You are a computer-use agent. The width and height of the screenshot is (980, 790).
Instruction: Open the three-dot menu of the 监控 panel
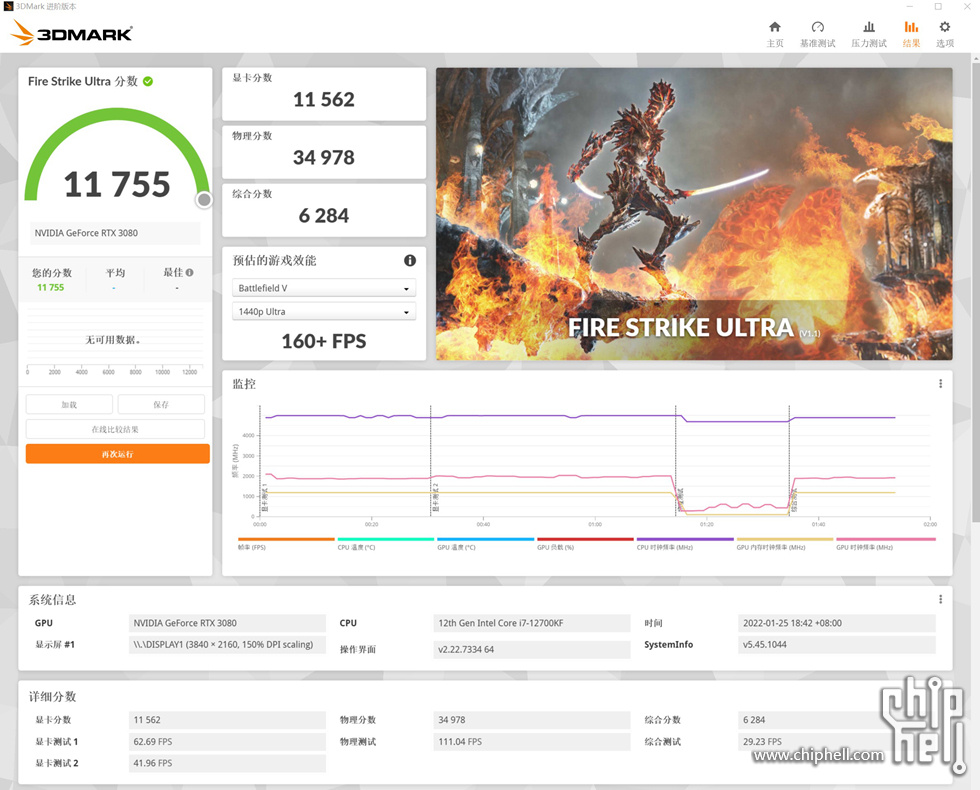940,384
